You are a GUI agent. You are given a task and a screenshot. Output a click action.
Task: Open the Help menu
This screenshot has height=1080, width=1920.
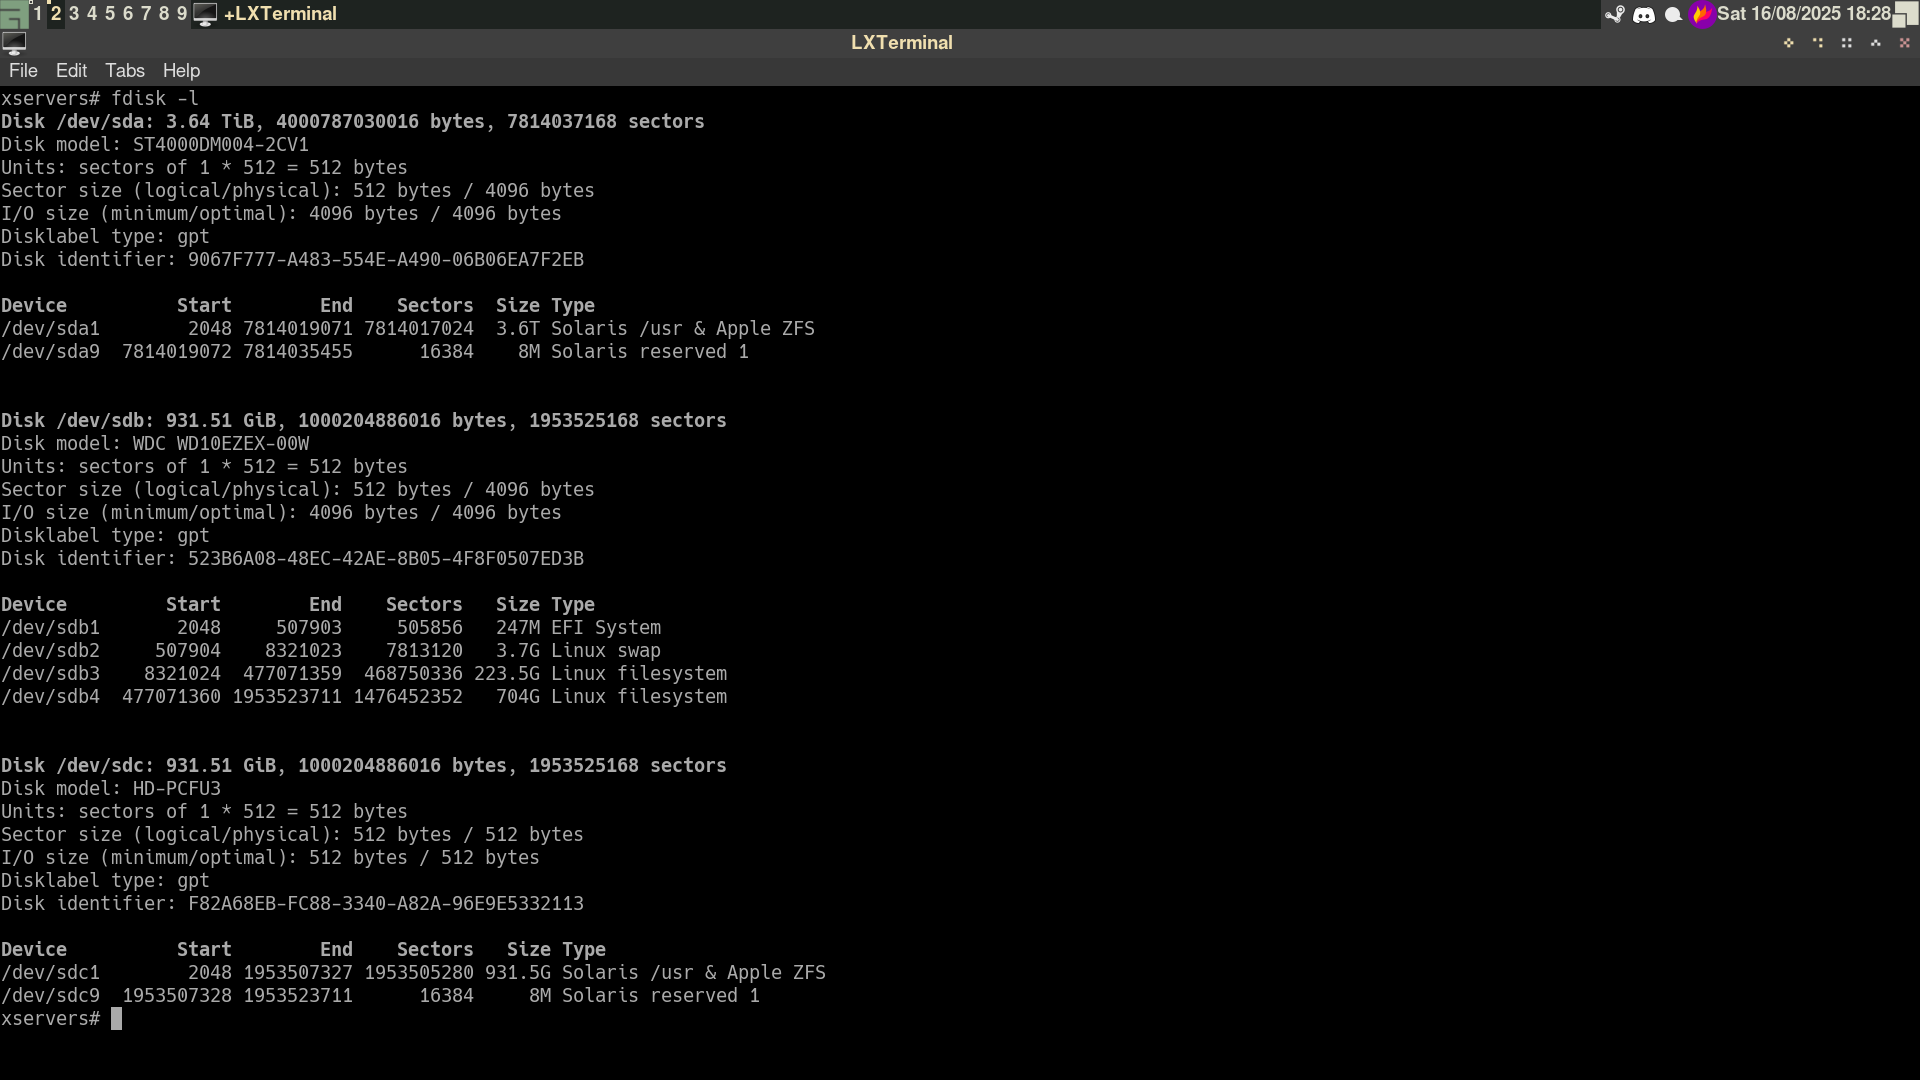tap(181, 71)
